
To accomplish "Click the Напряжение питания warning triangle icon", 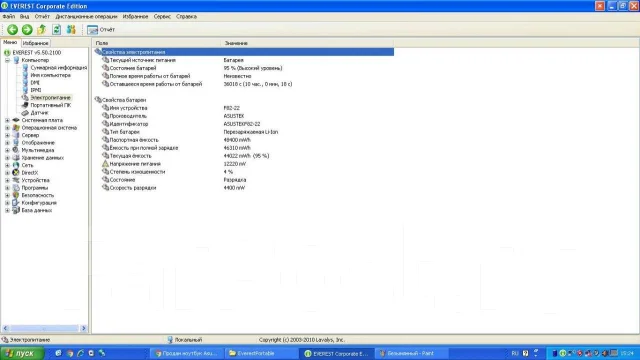I will (105, 164).
